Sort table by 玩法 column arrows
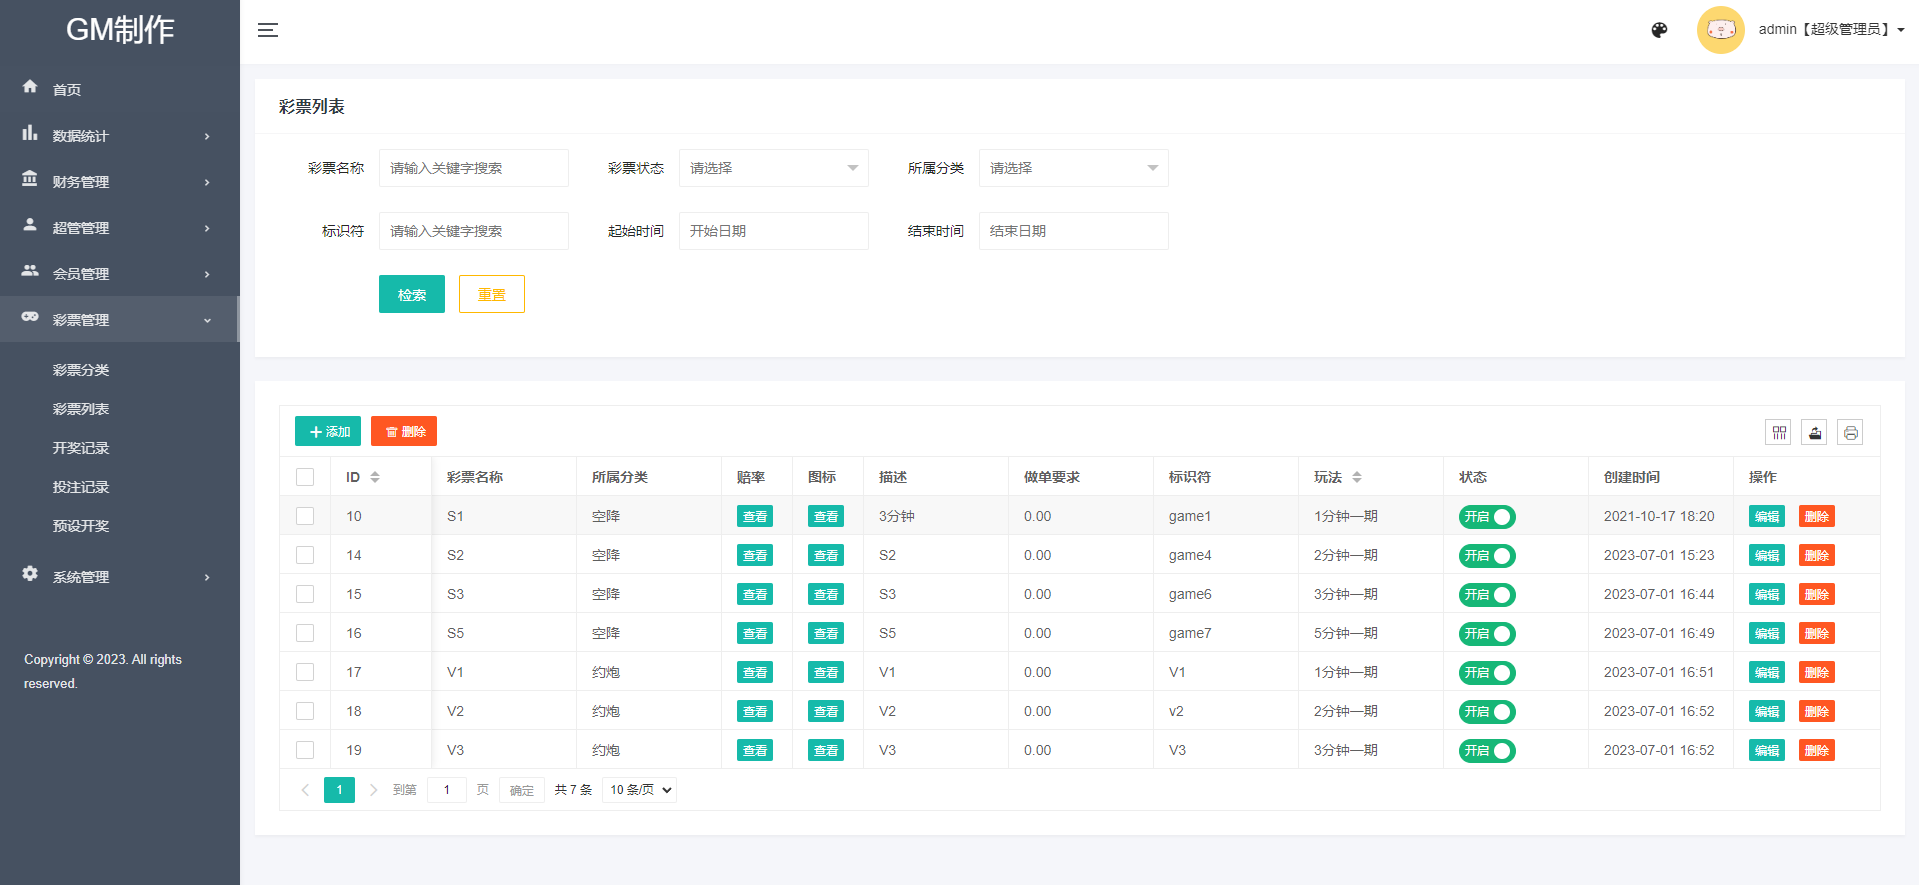 point(1357,477)
